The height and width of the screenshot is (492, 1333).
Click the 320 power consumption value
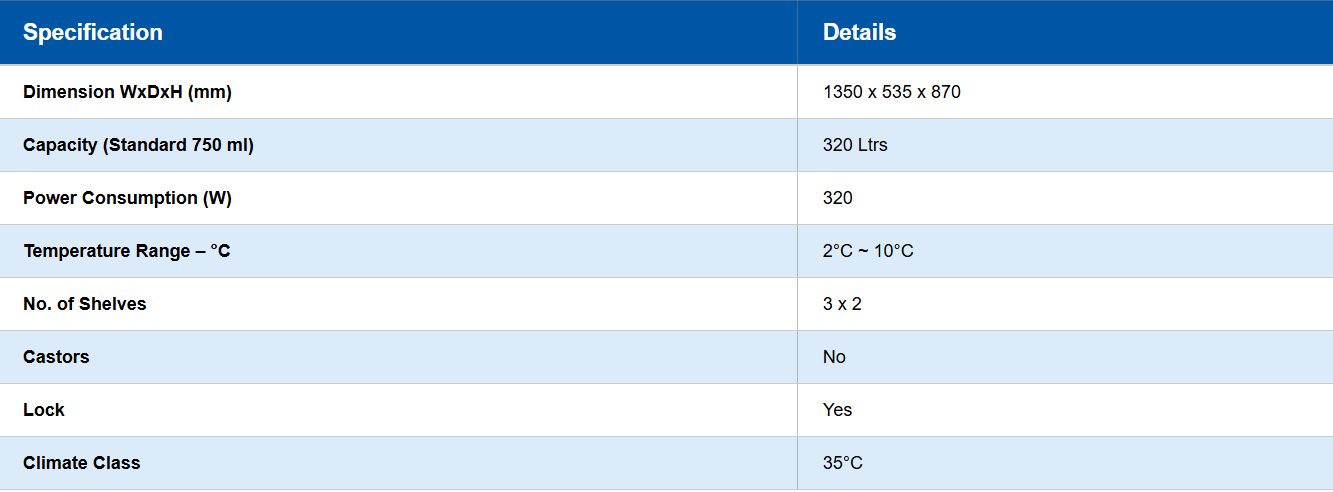pos(838,198)
